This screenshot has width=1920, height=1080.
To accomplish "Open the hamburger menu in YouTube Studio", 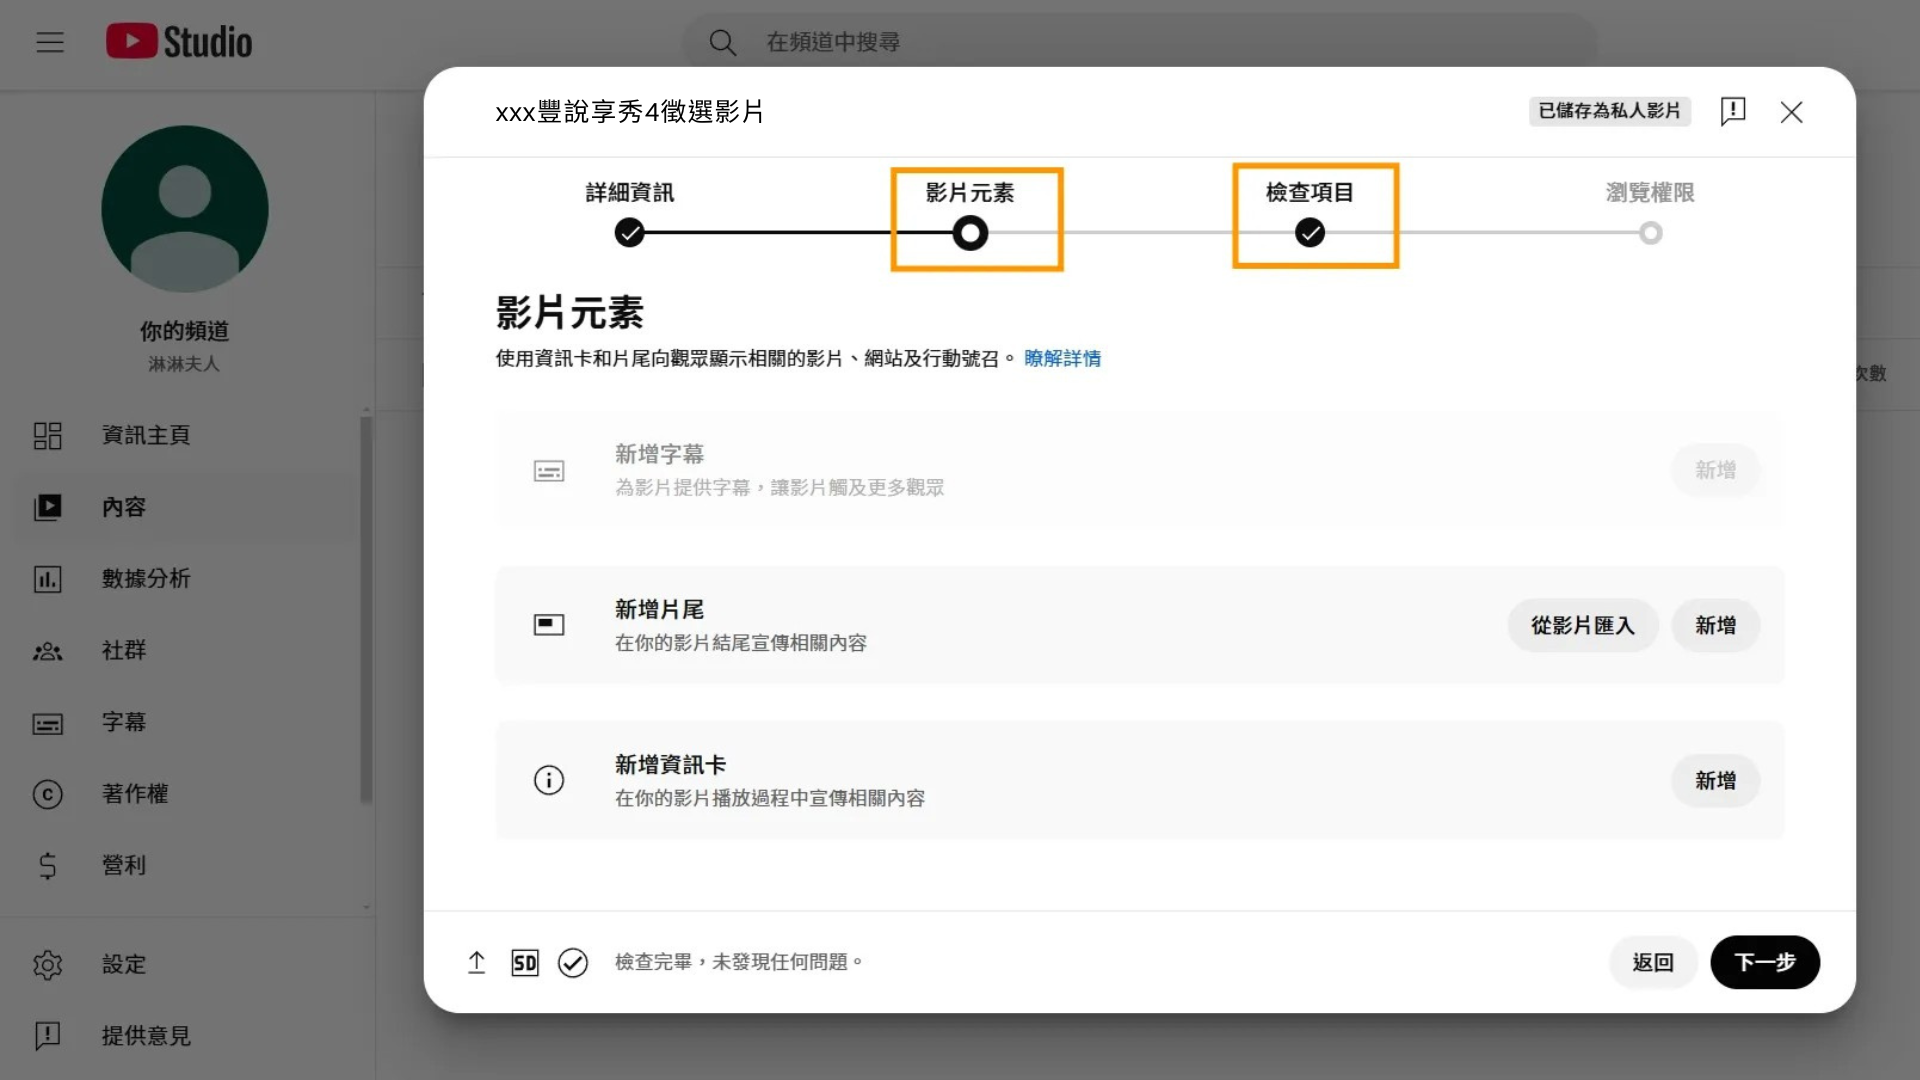I will point(50,42).
